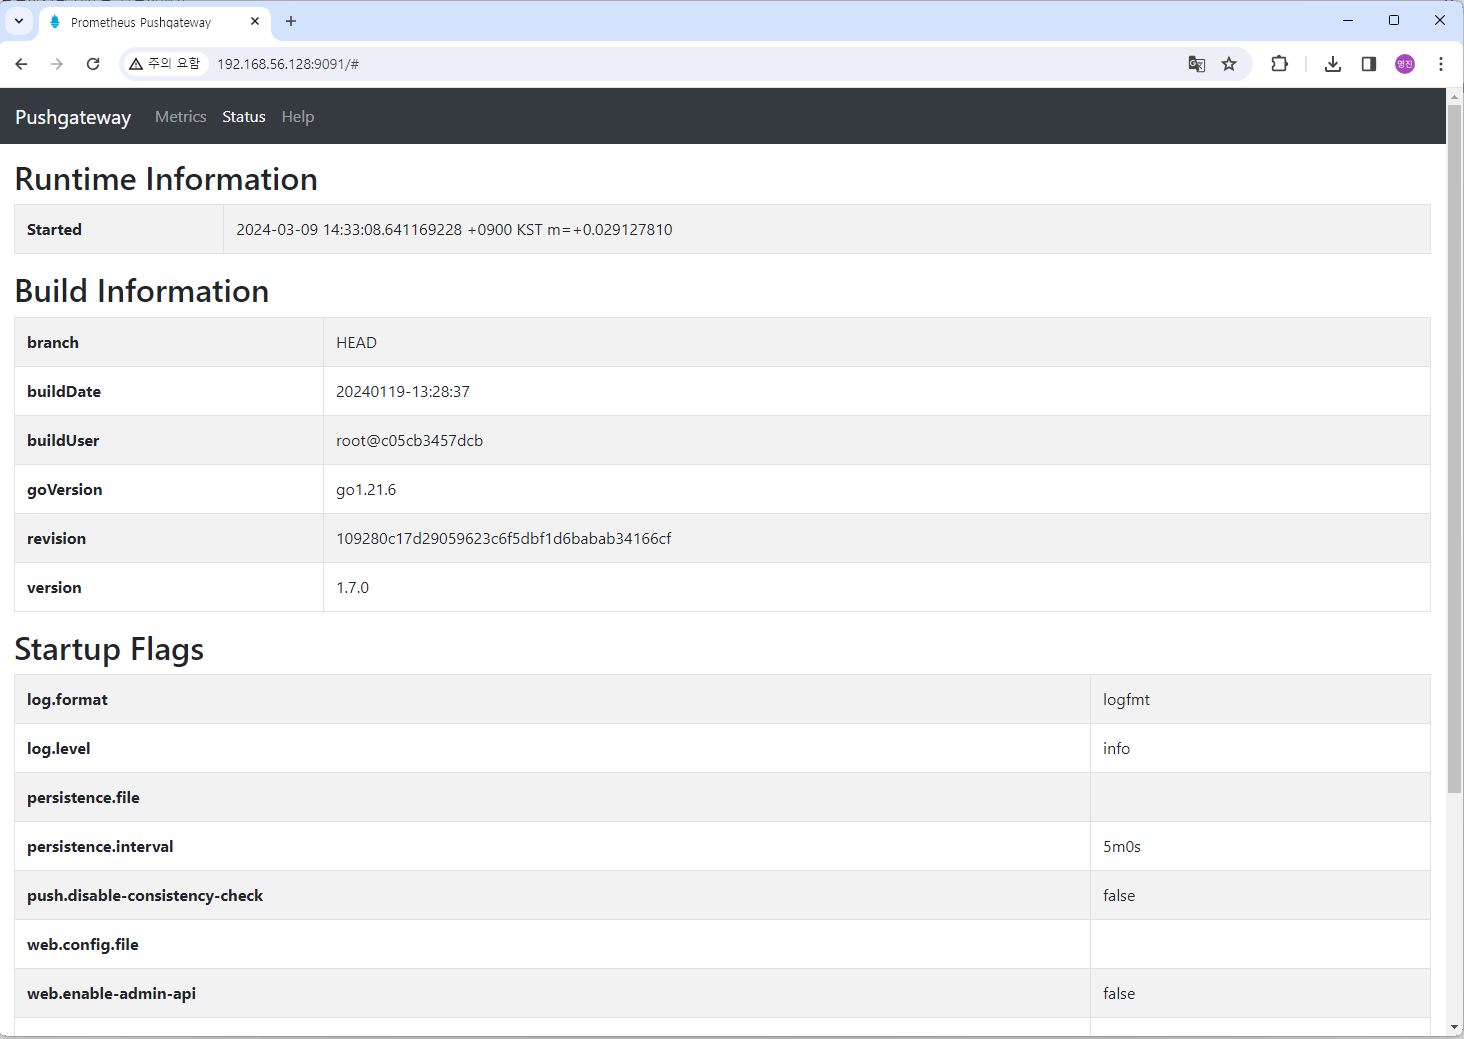Bookmark this page with the star

point(1229,64)
